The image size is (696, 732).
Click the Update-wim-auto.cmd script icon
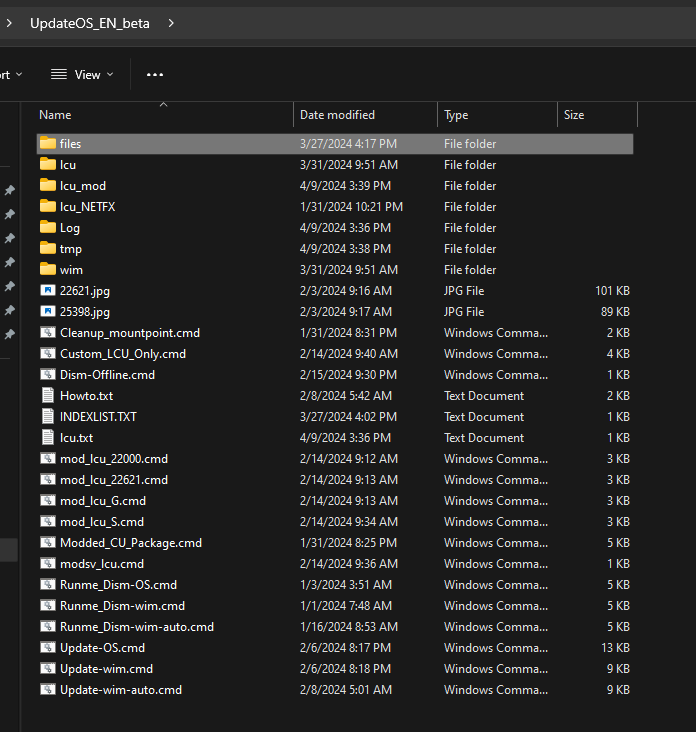[48, 690]
